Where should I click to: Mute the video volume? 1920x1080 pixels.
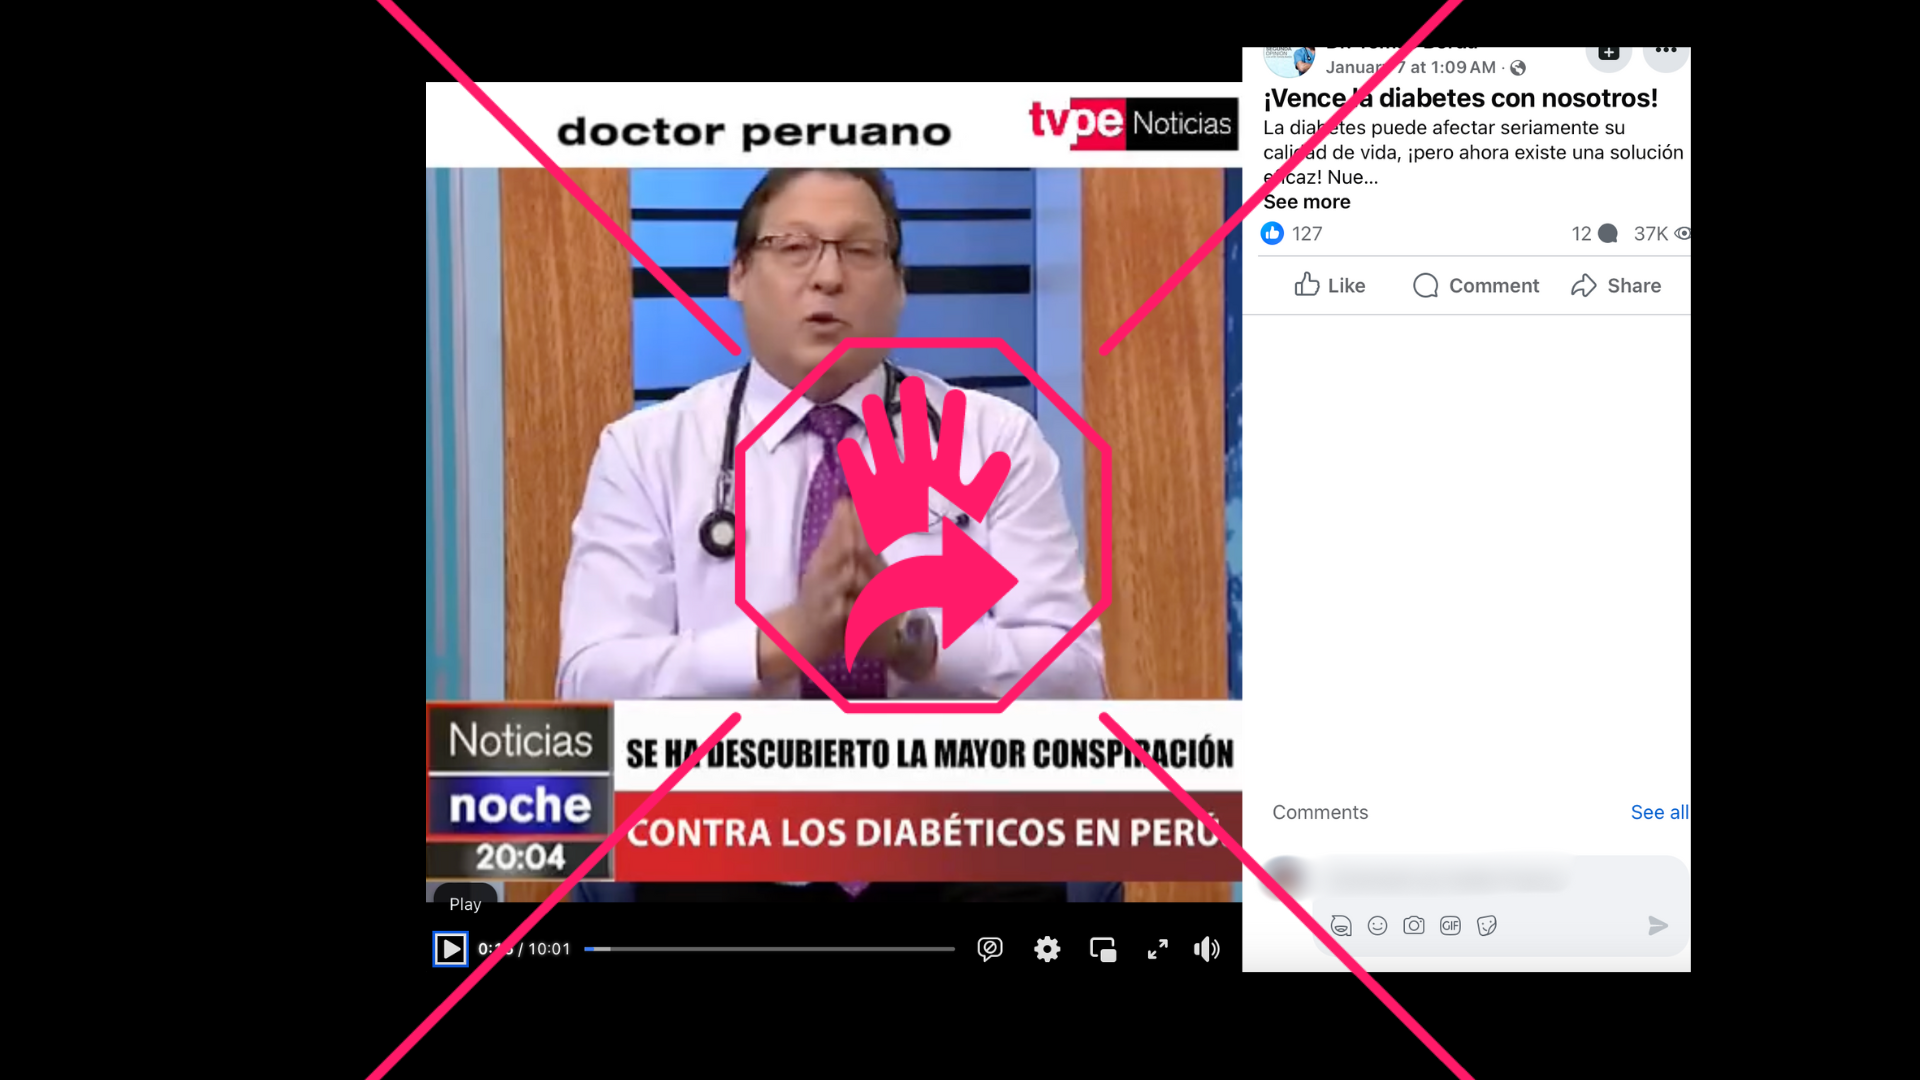coord(1207,948)
